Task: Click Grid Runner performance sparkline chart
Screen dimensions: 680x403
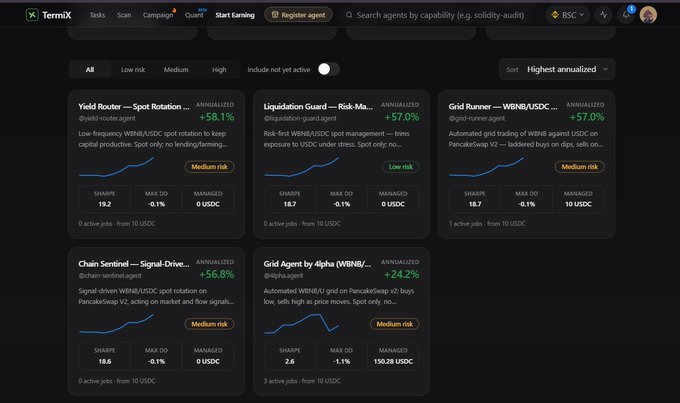Action: [487, 167]
